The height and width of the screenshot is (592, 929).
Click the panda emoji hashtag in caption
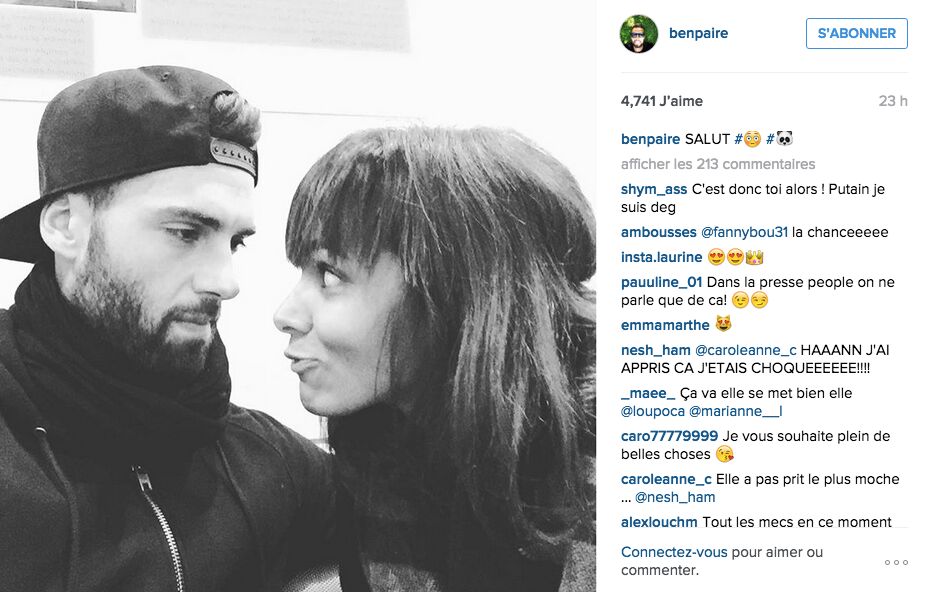point(779,139)
